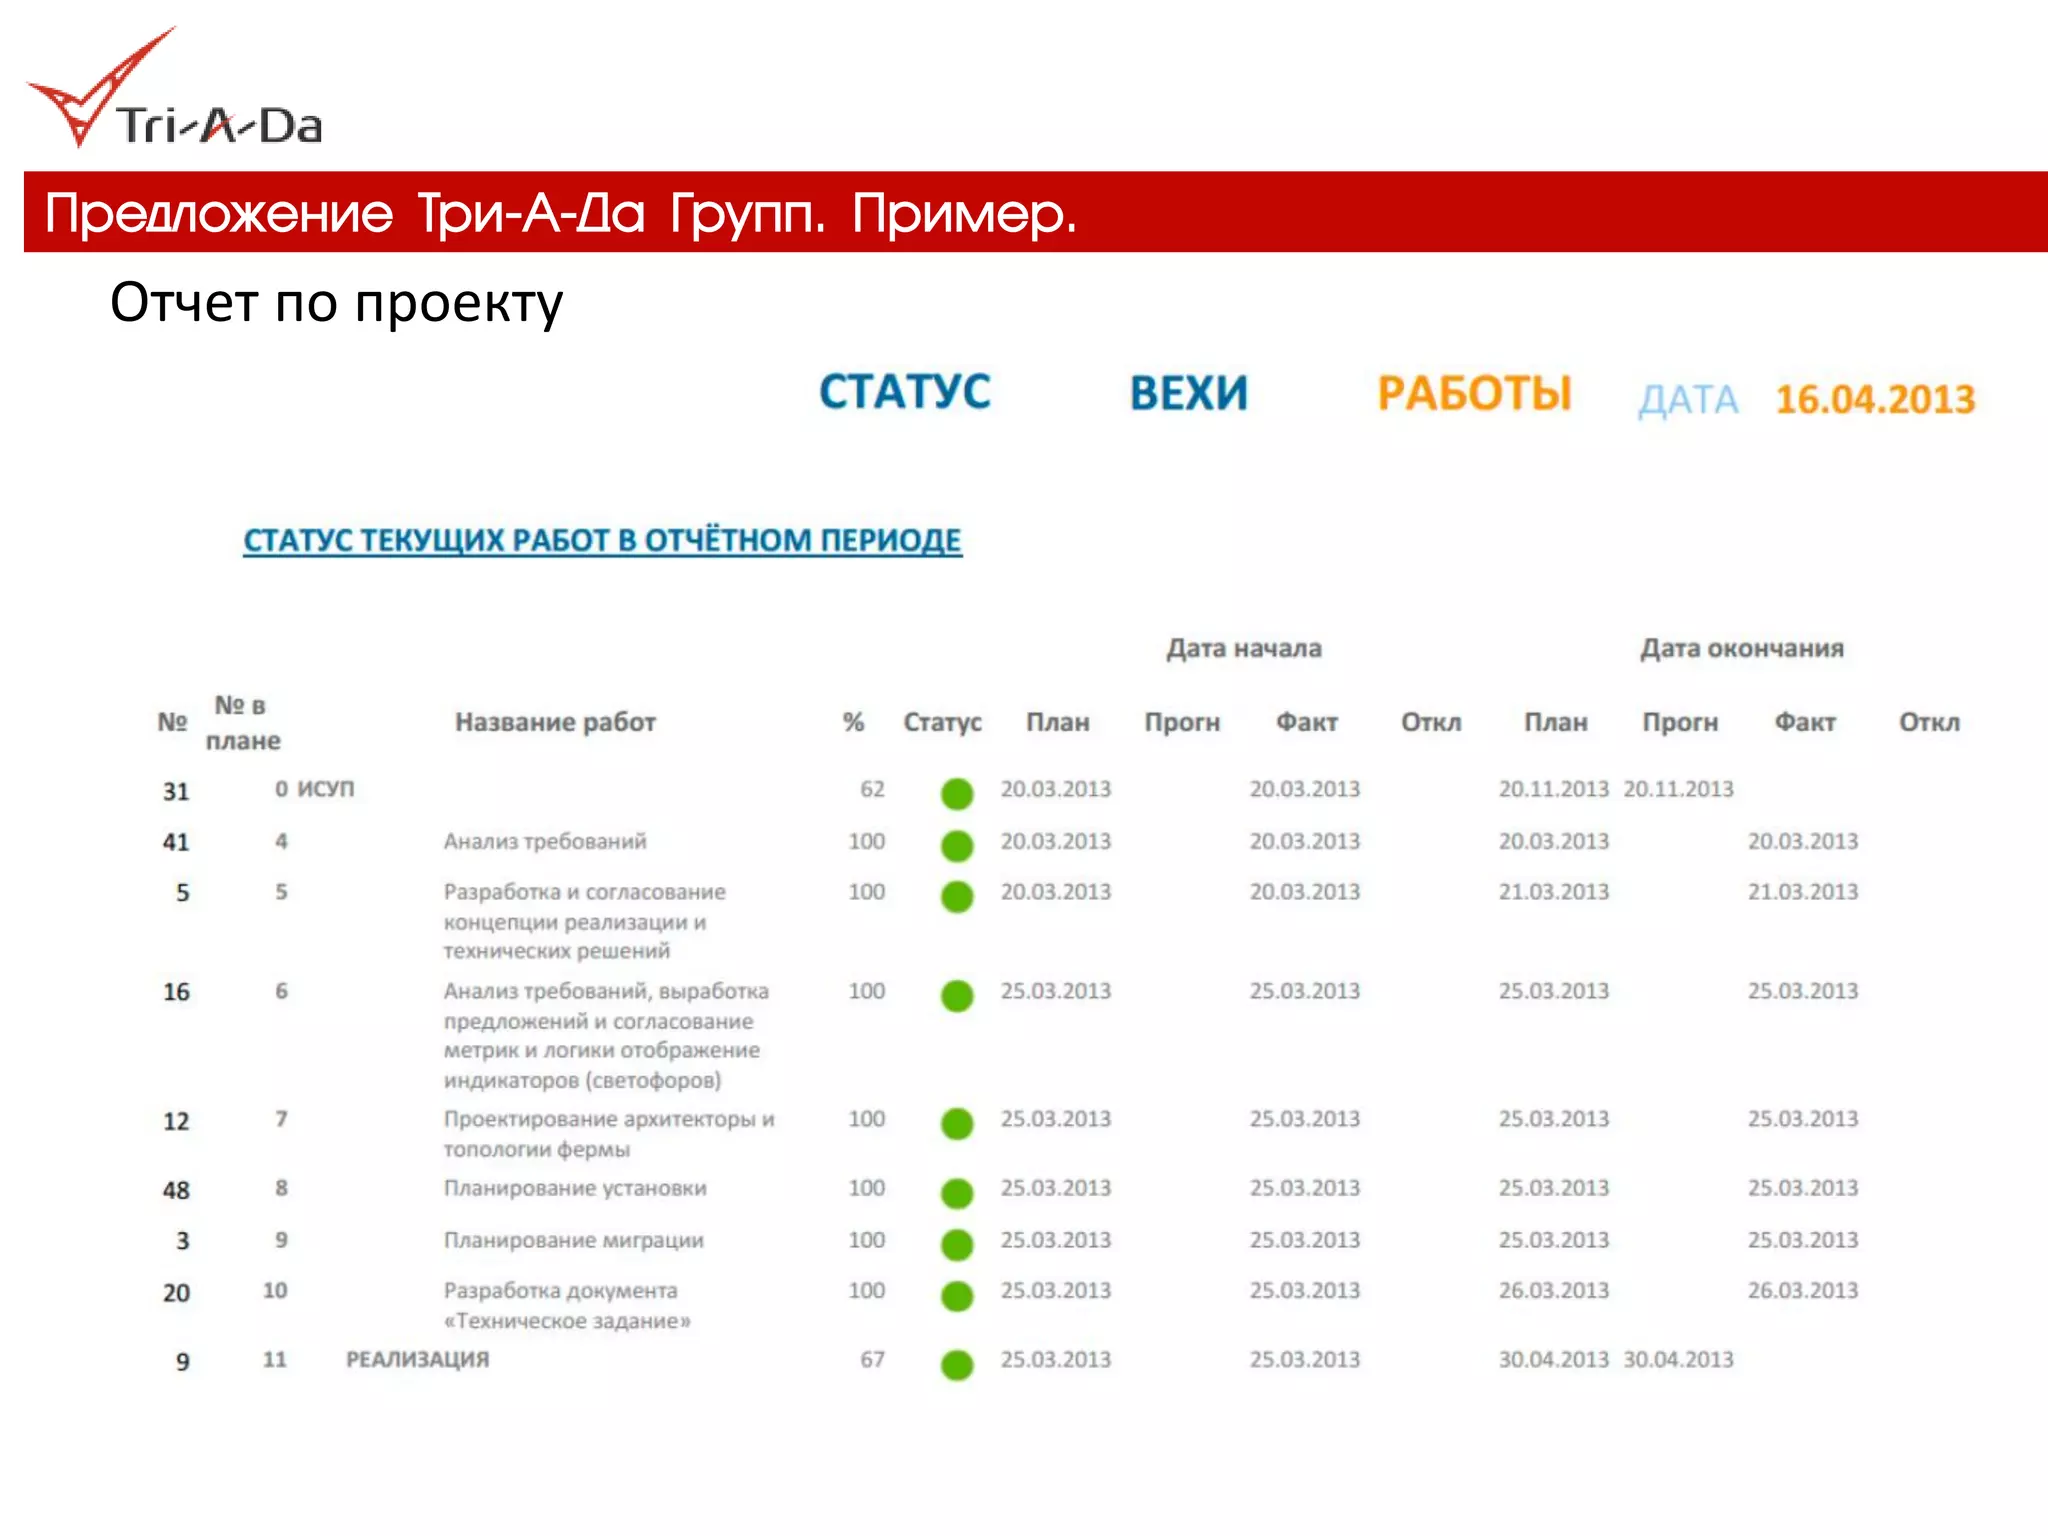Click the Дата начала group header
Image resolution: width=2048 pixels, height=1536 pixels.
coord(1244,648)
